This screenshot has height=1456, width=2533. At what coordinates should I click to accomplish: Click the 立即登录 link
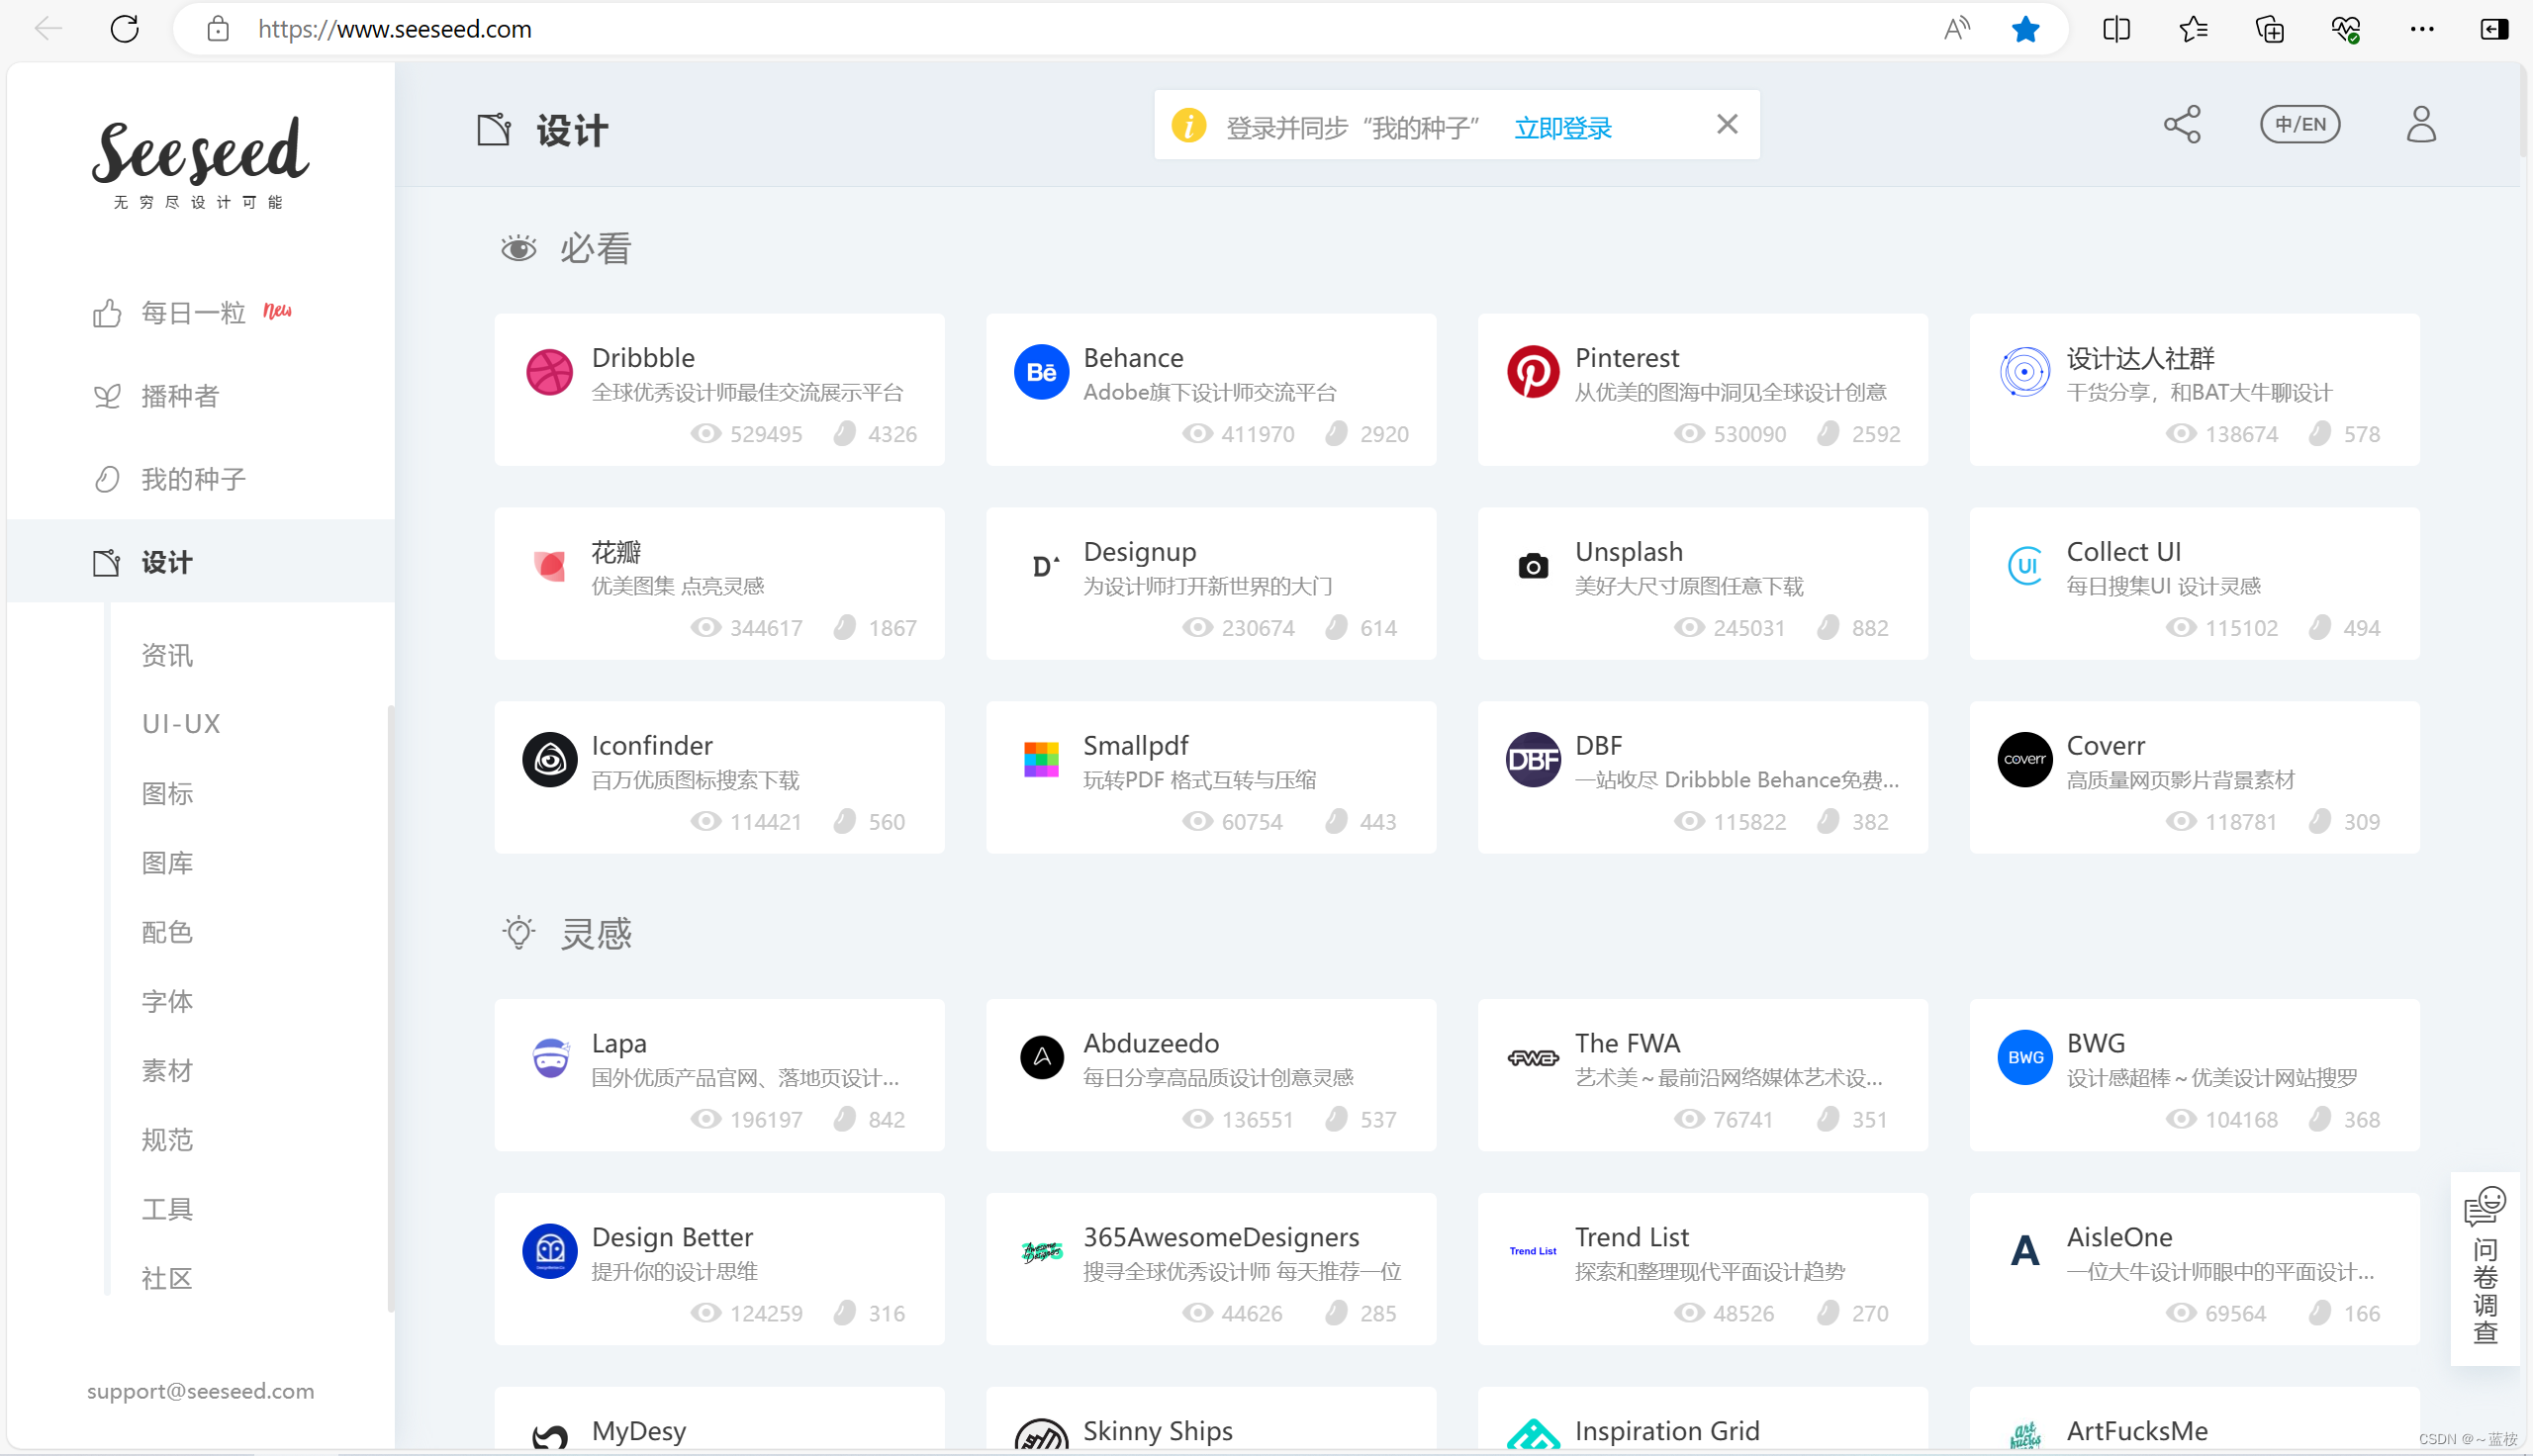pos(1563,128)
